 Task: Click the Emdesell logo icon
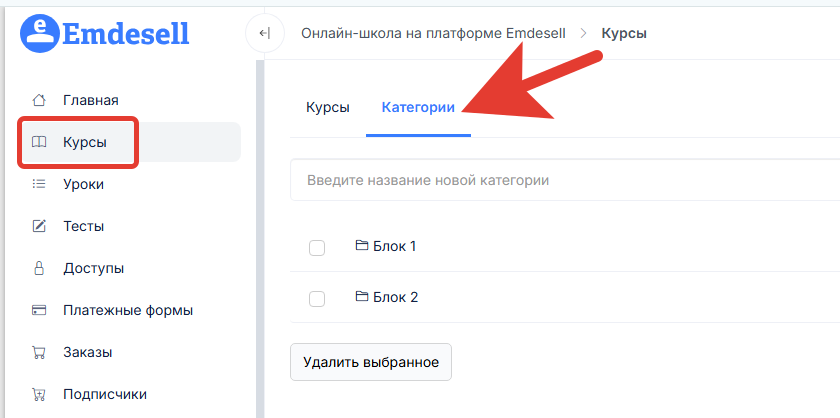39,33
